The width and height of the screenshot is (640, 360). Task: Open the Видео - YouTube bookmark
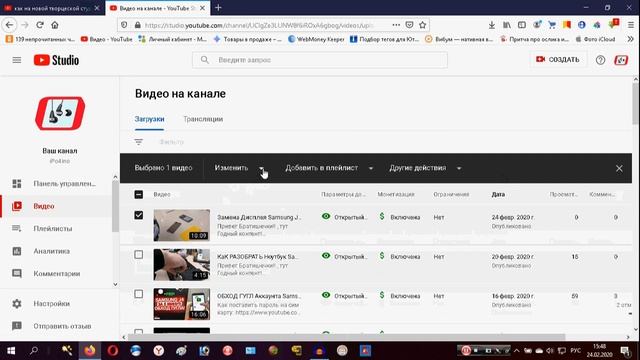[x=107, y=39]
